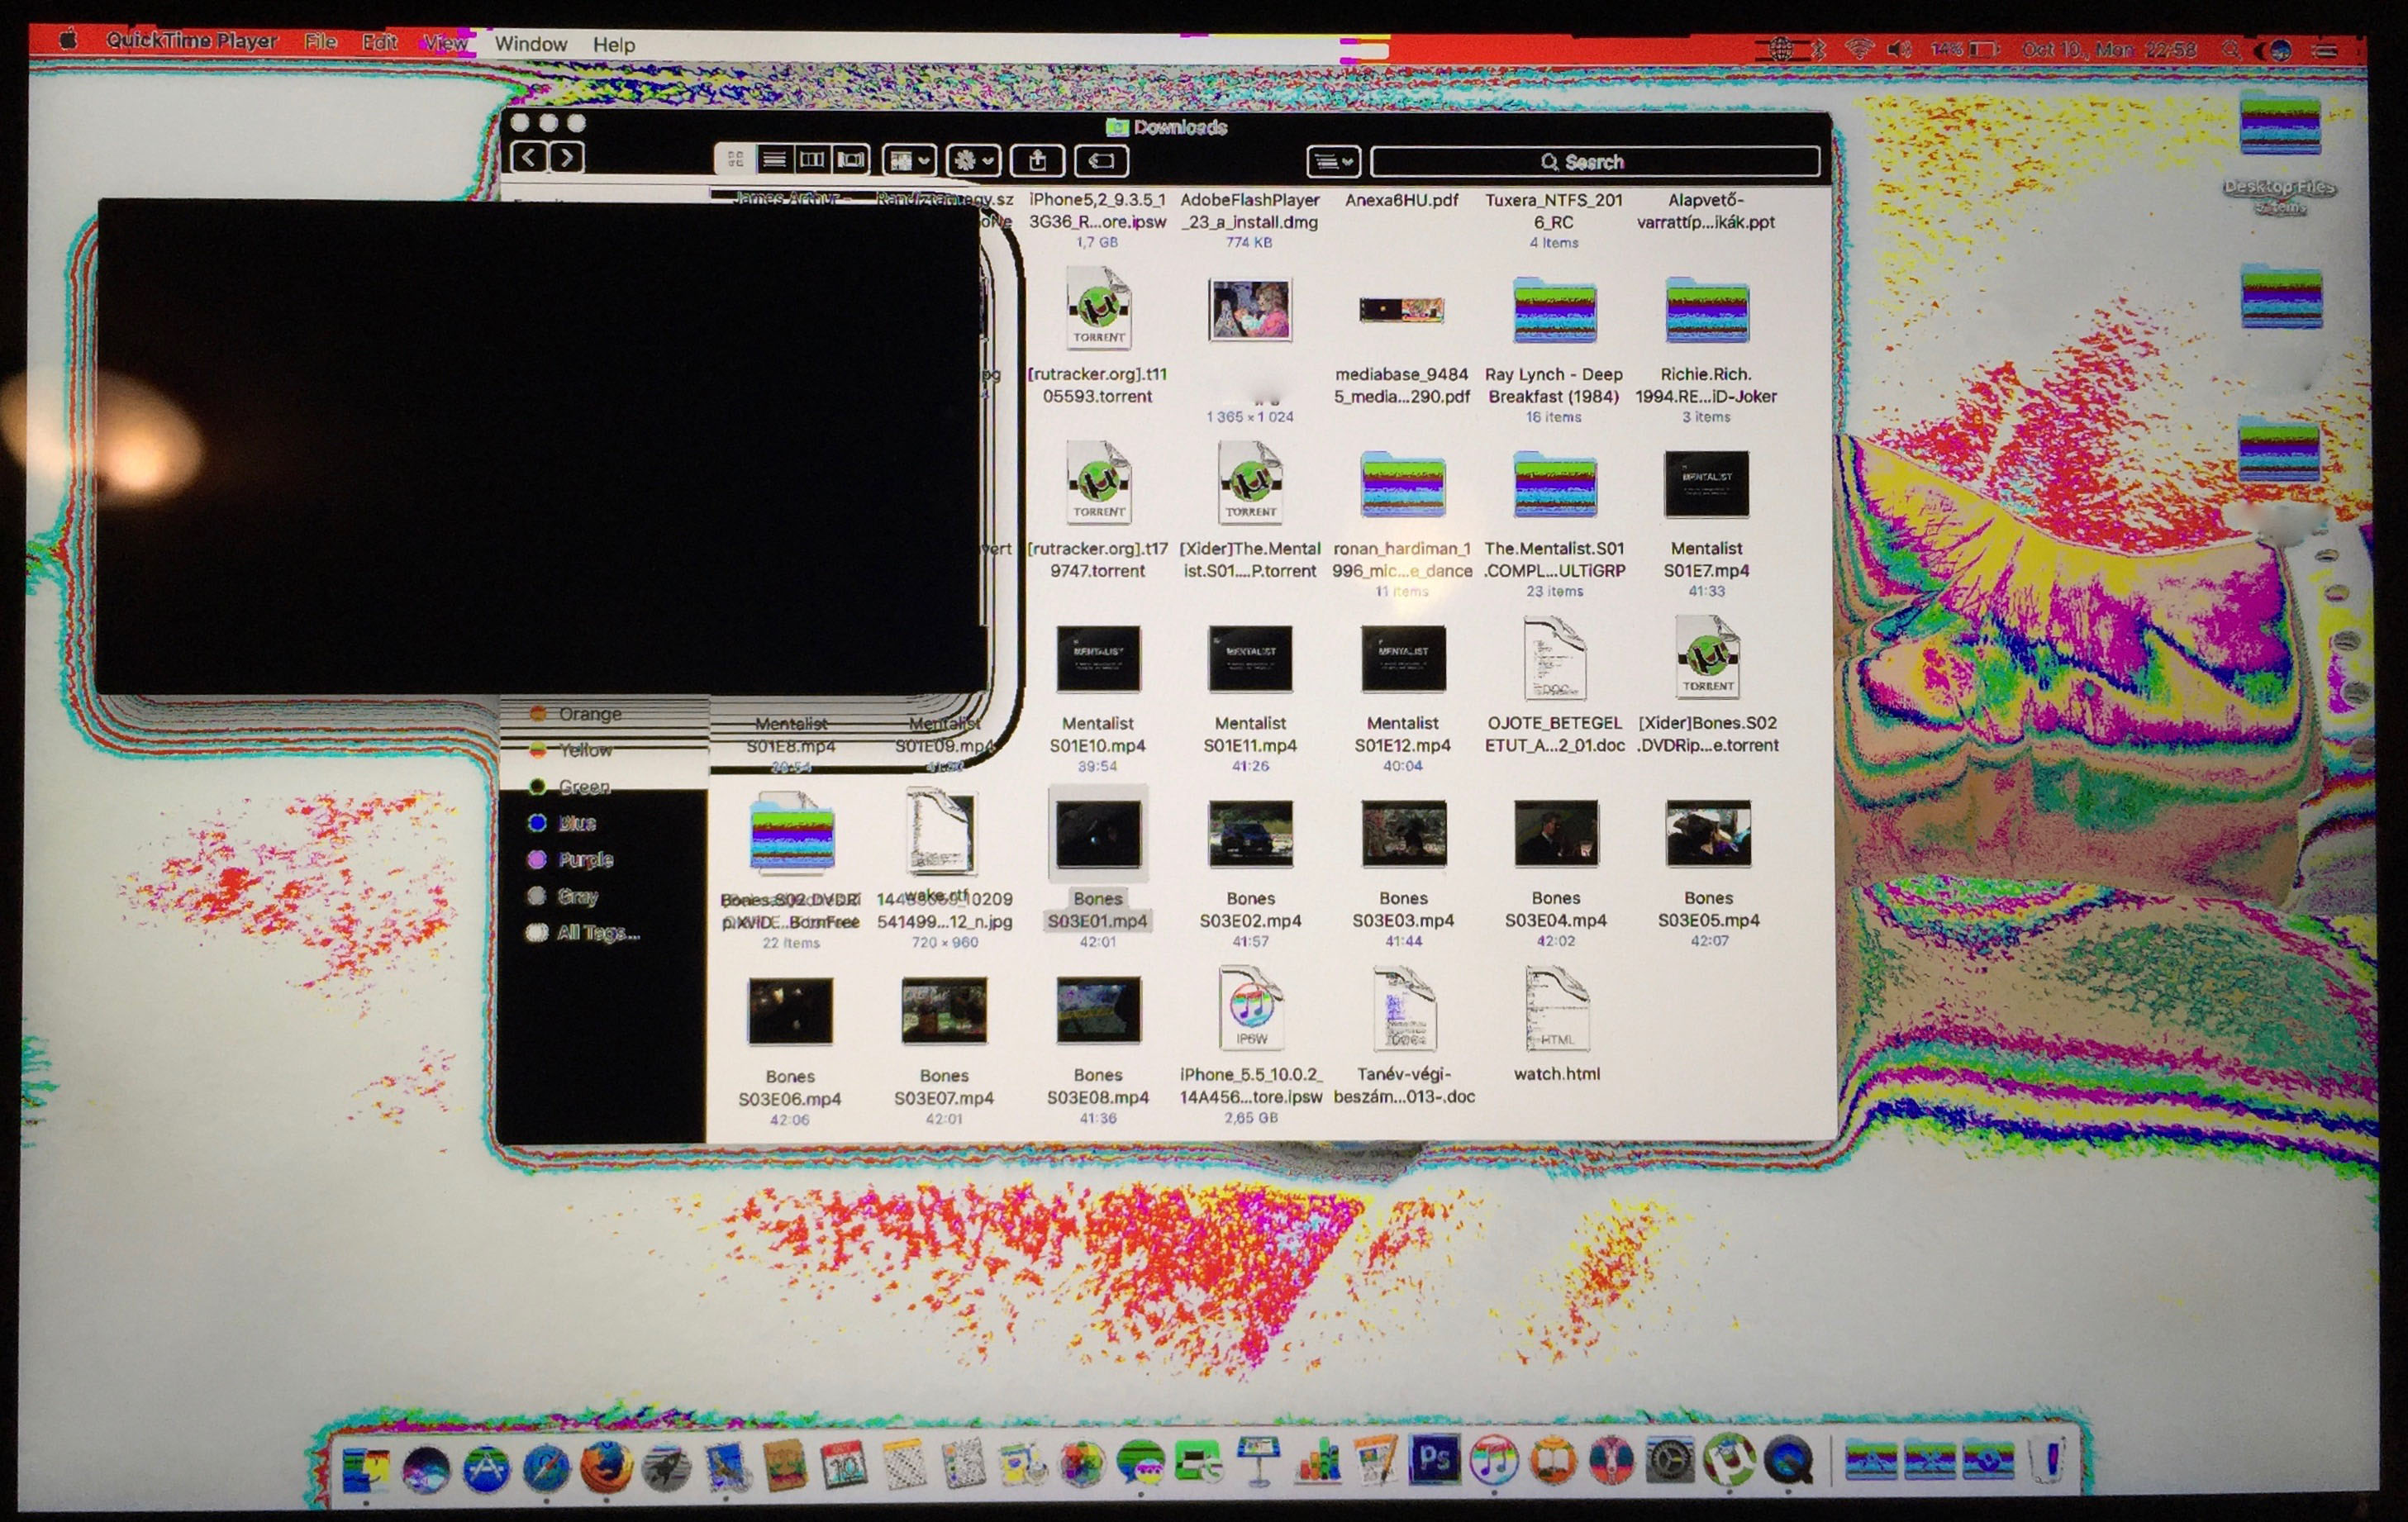Click All Tags… in the sidebar
This screenshot has width=2408, height=1522.
point(596,933)
